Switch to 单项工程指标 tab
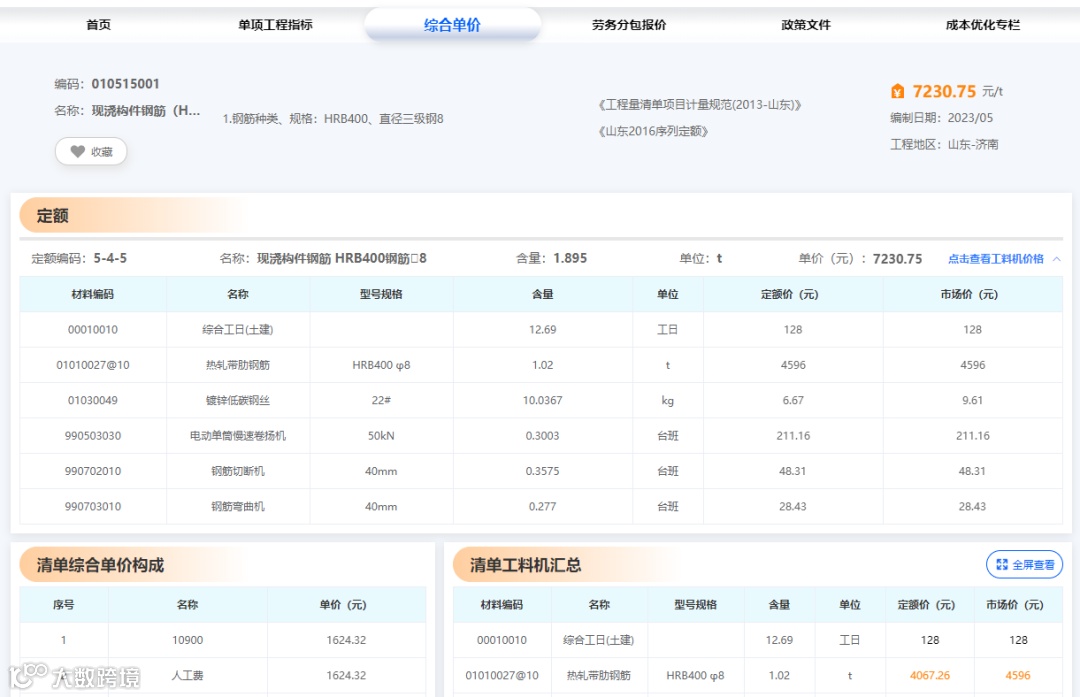This screenshot has height=697, width=1080. [276, 25]
